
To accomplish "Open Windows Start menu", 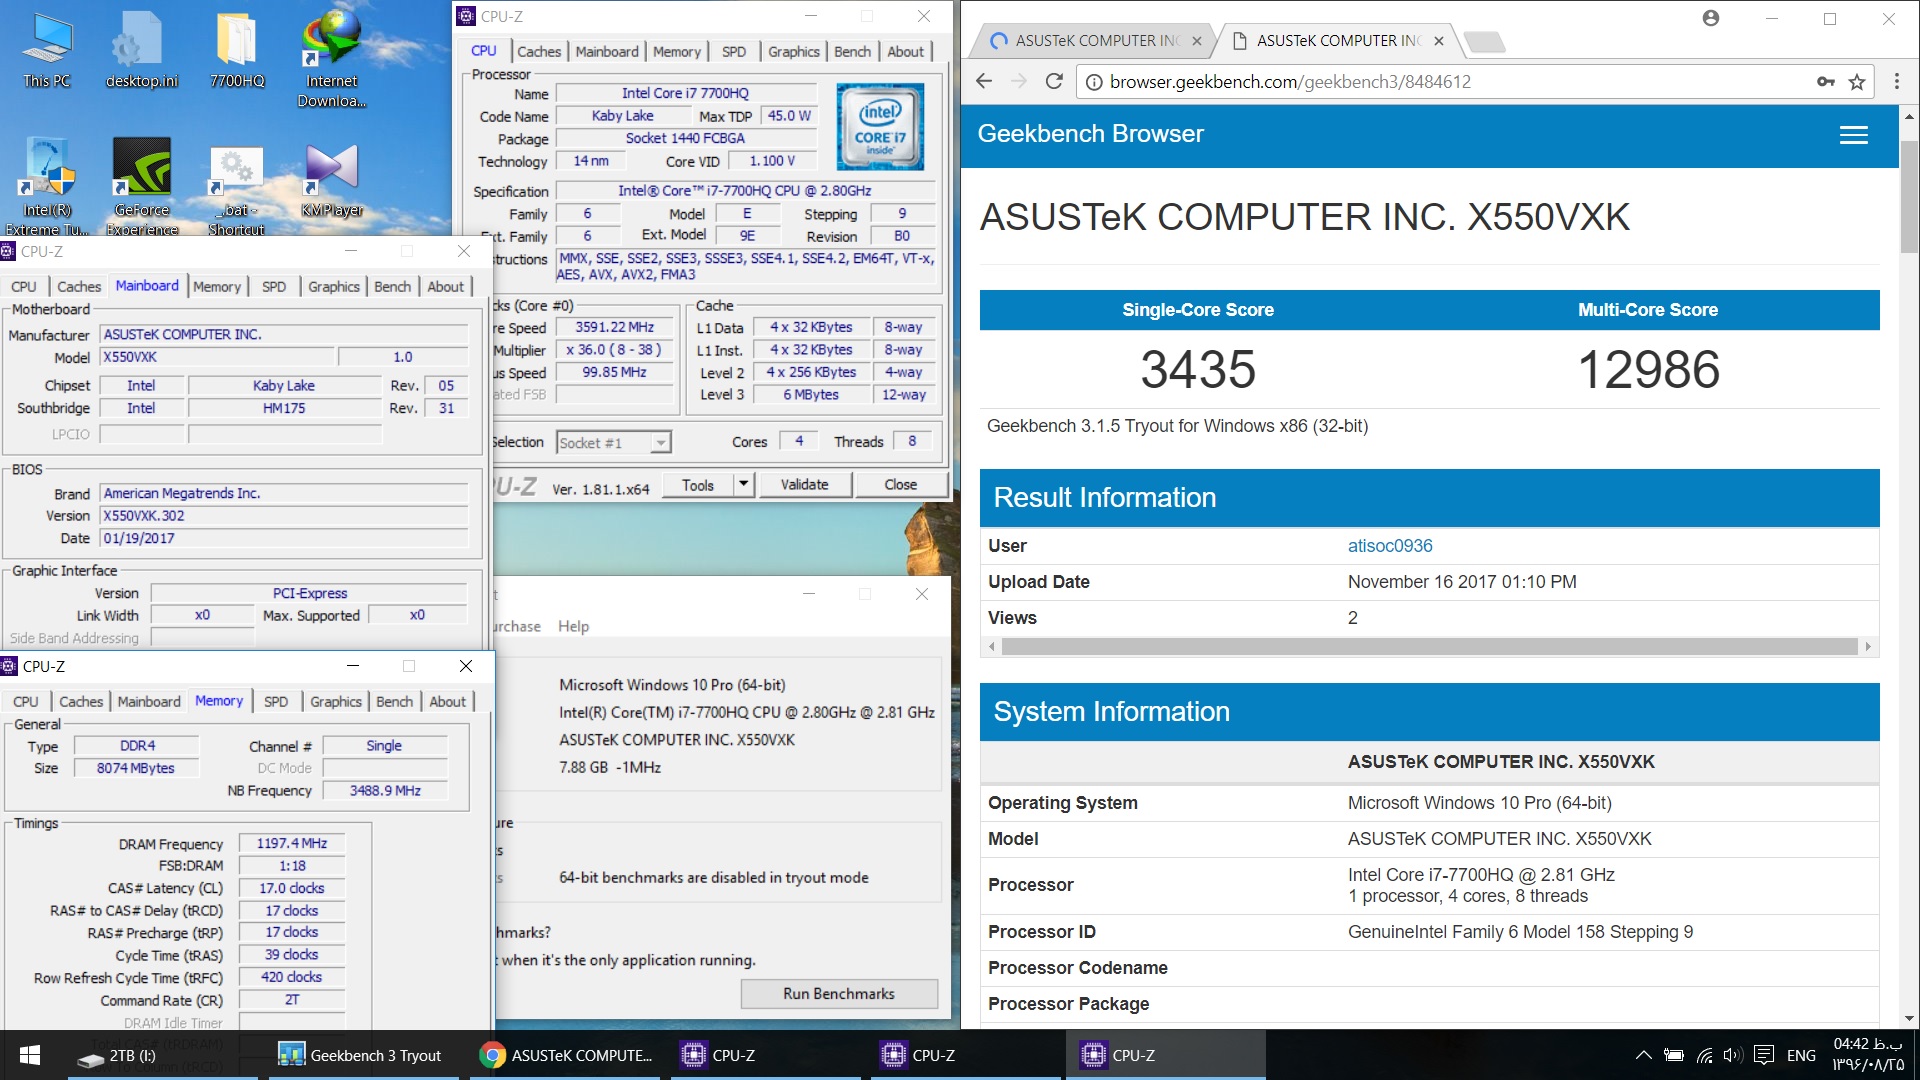I will (x=30, y=1055).
